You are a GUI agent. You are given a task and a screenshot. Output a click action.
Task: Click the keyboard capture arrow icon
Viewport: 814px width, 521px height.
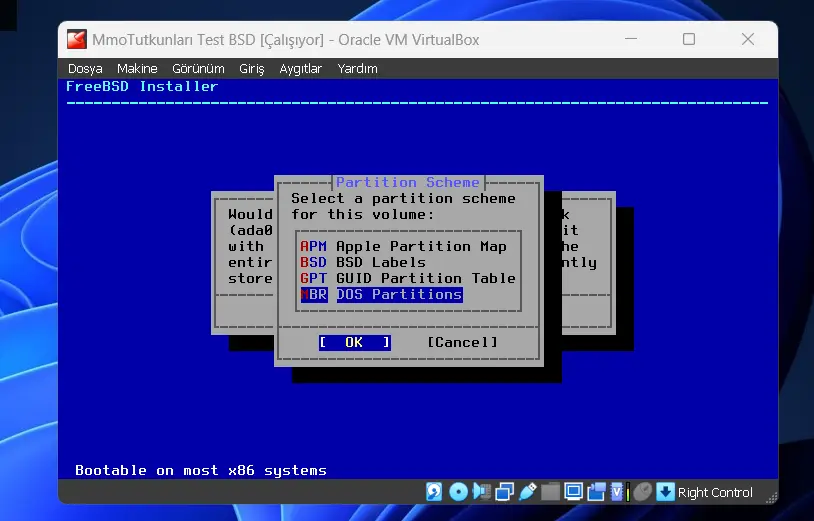tap(665, 491)
